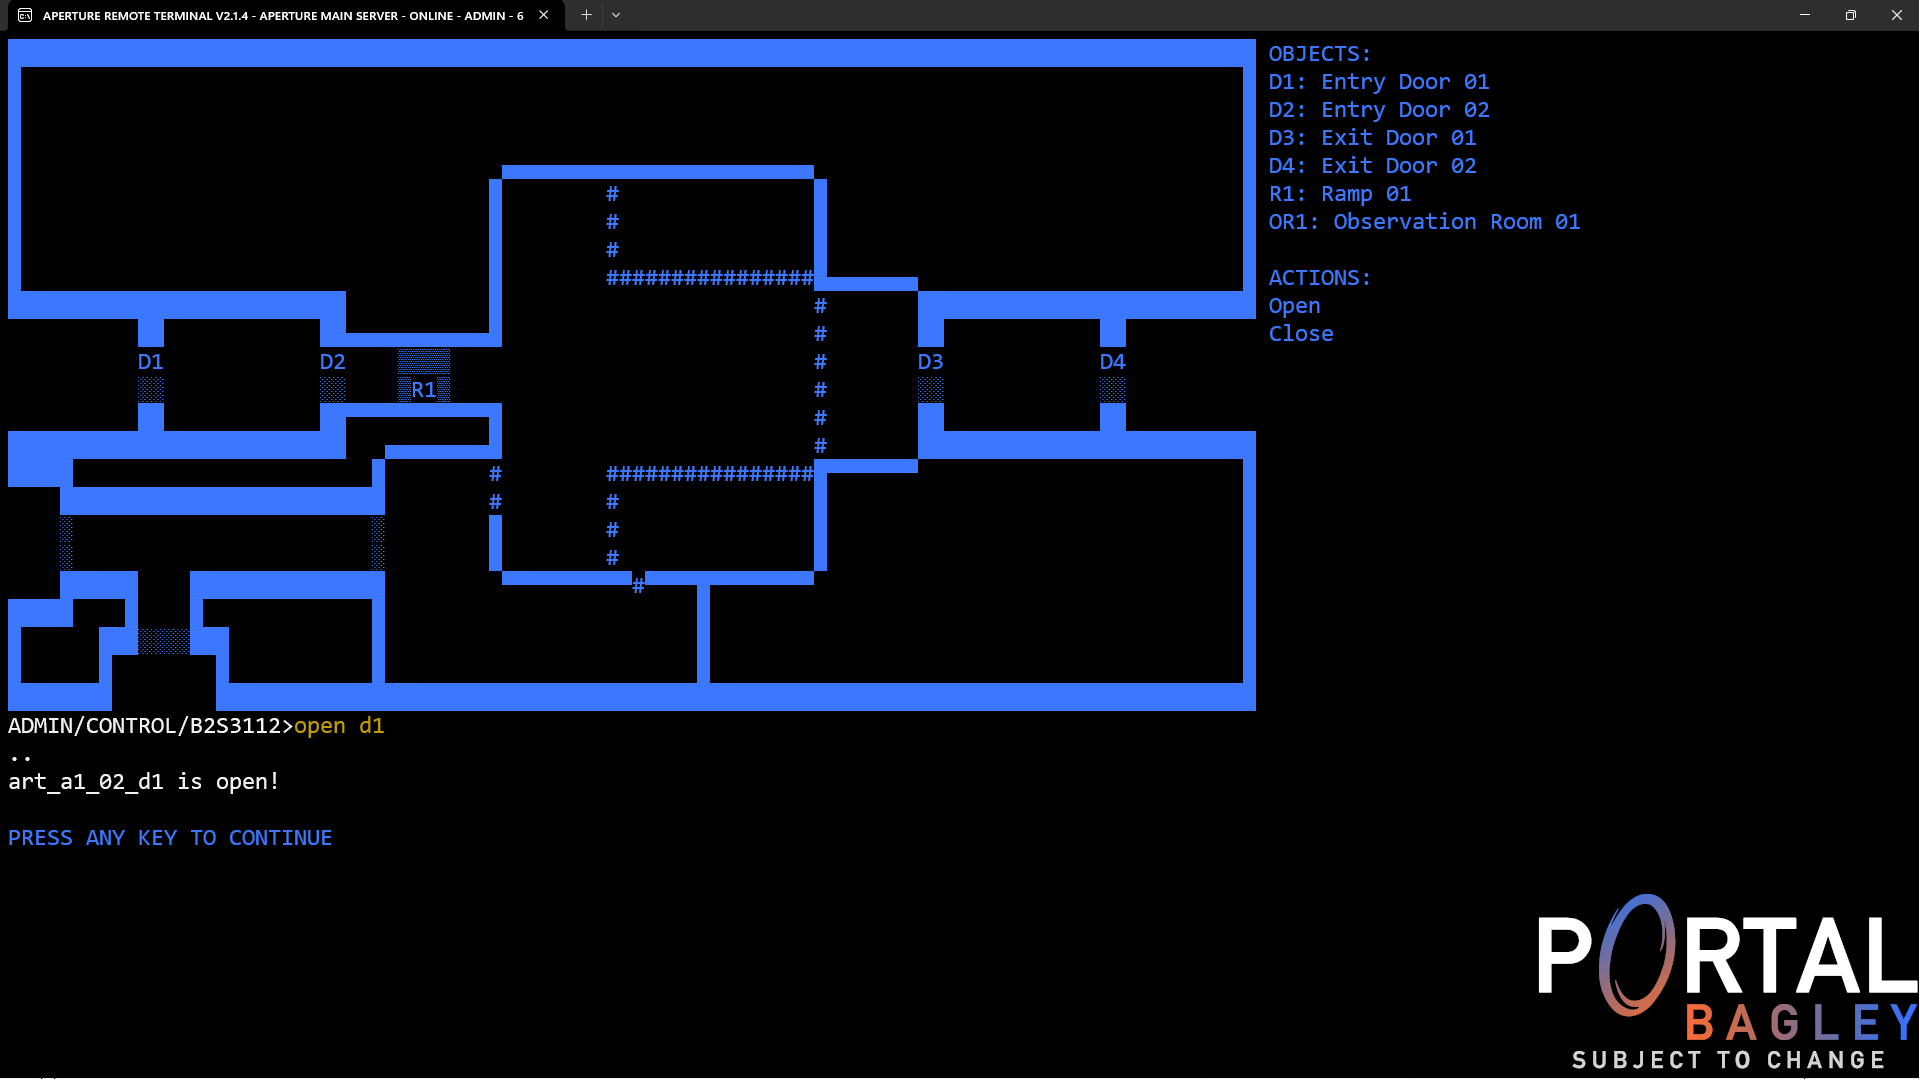
Task: Click the art_a1_02_d1 status message
Action: coord(143,782)
